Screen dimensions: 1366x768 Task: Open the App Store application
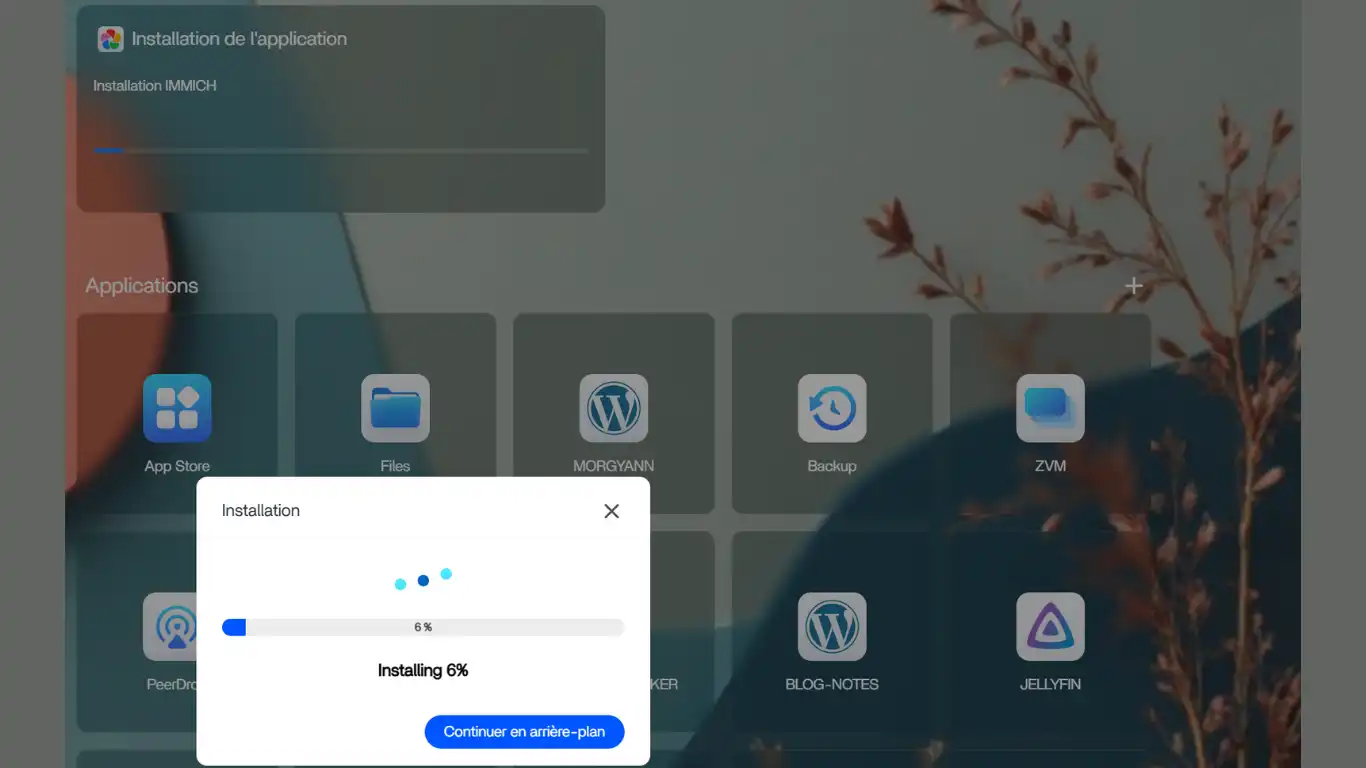pyautogui.click(x=177, y=409)
